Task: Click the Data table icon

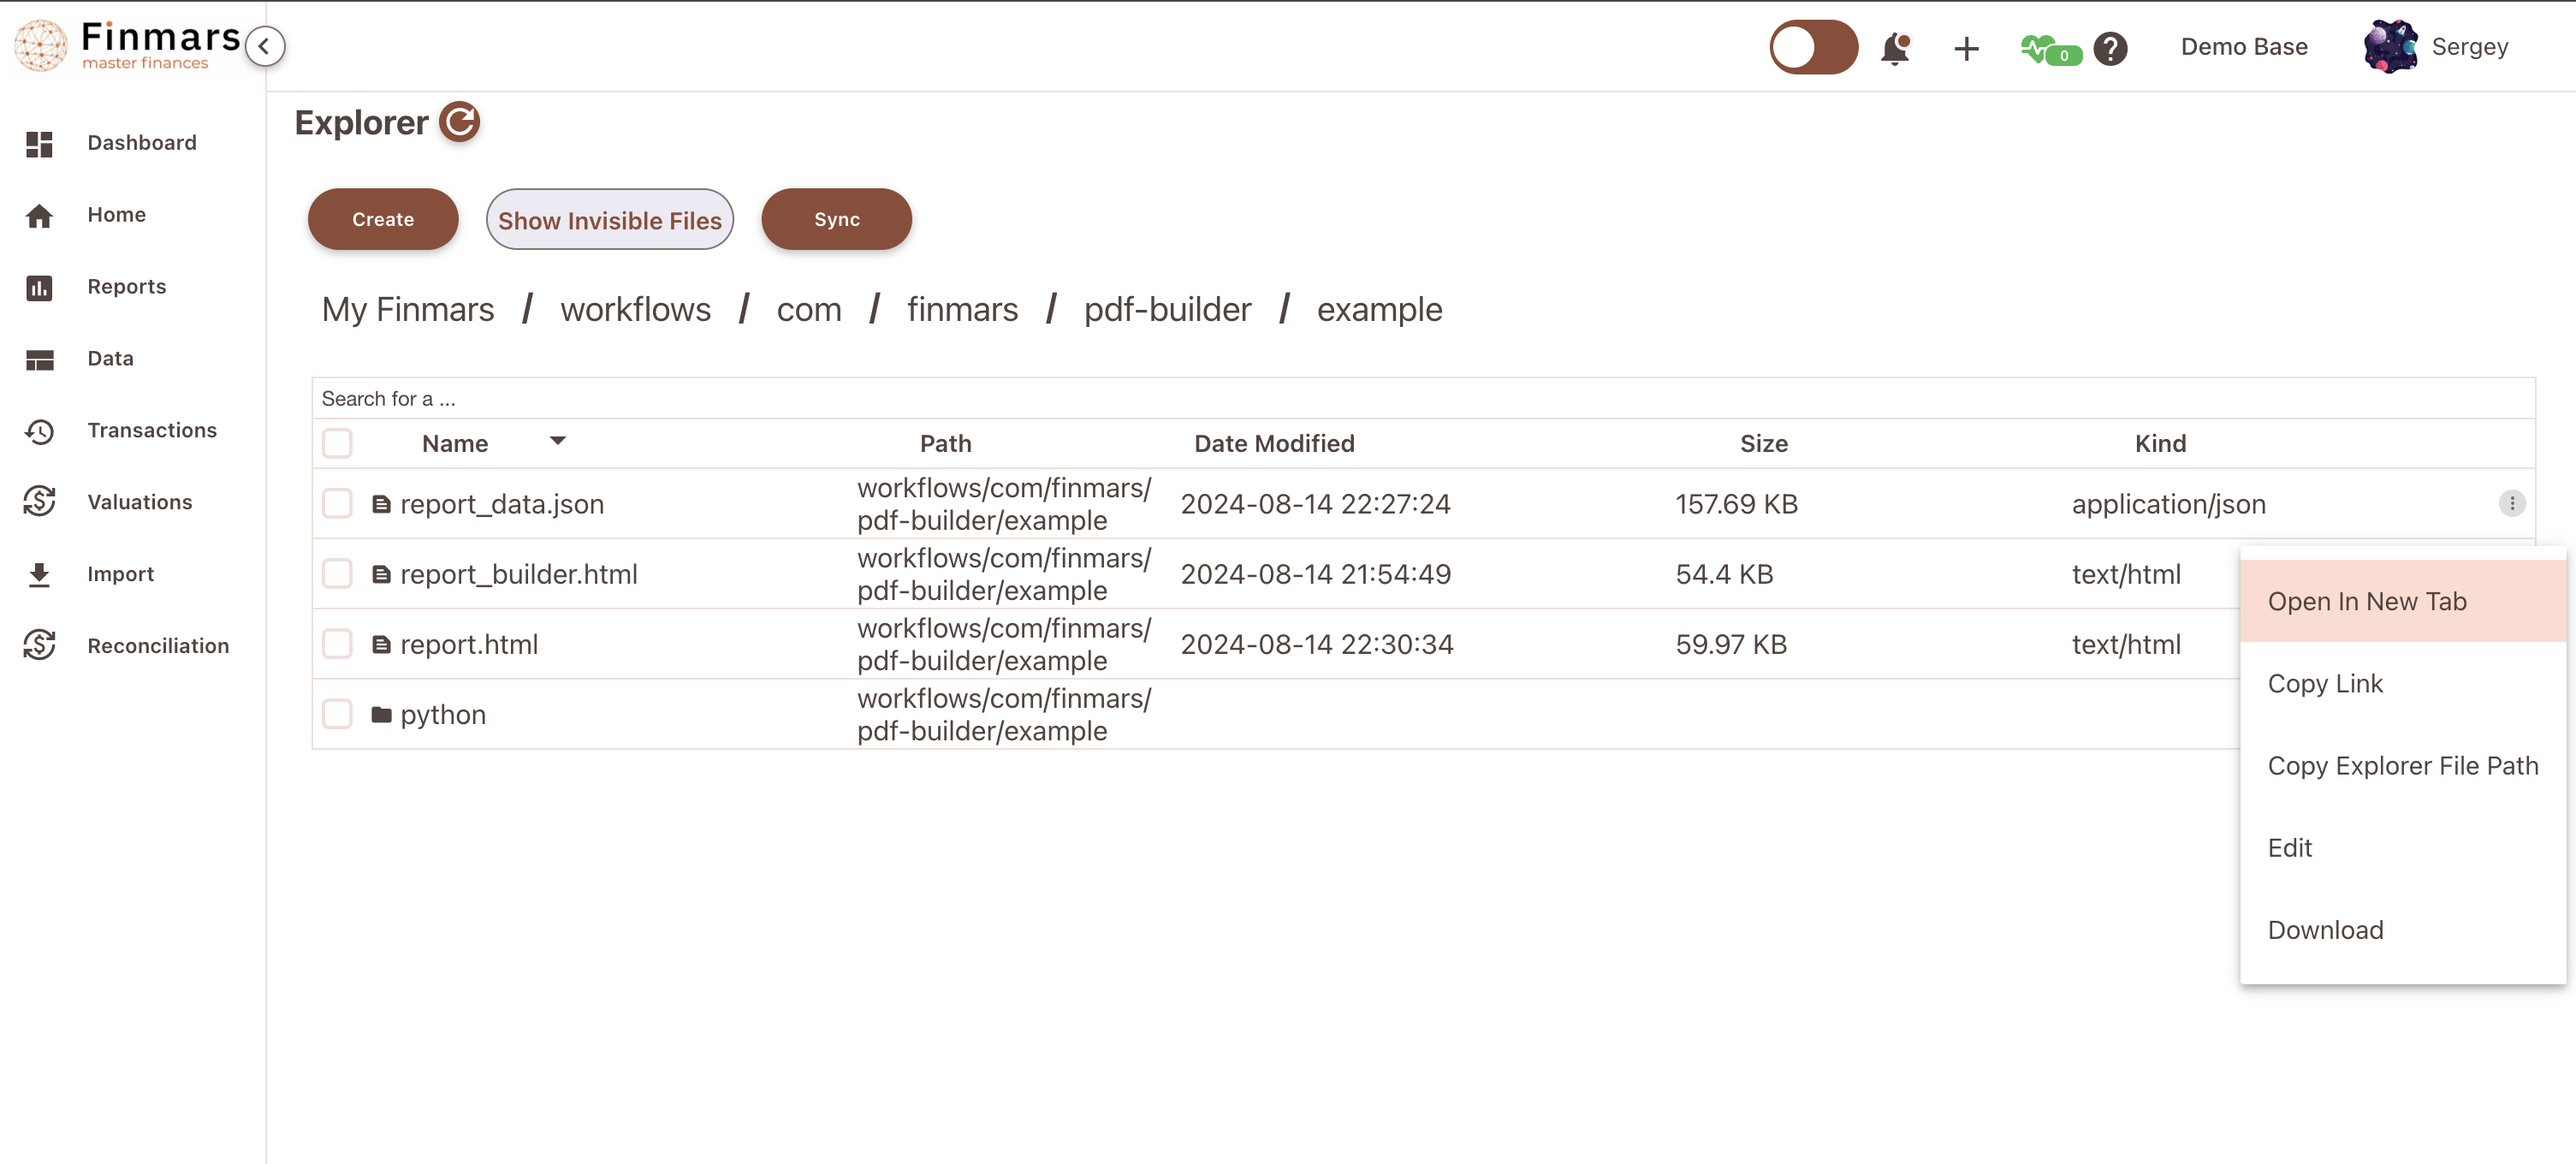Action: click(x=39, y=360)
